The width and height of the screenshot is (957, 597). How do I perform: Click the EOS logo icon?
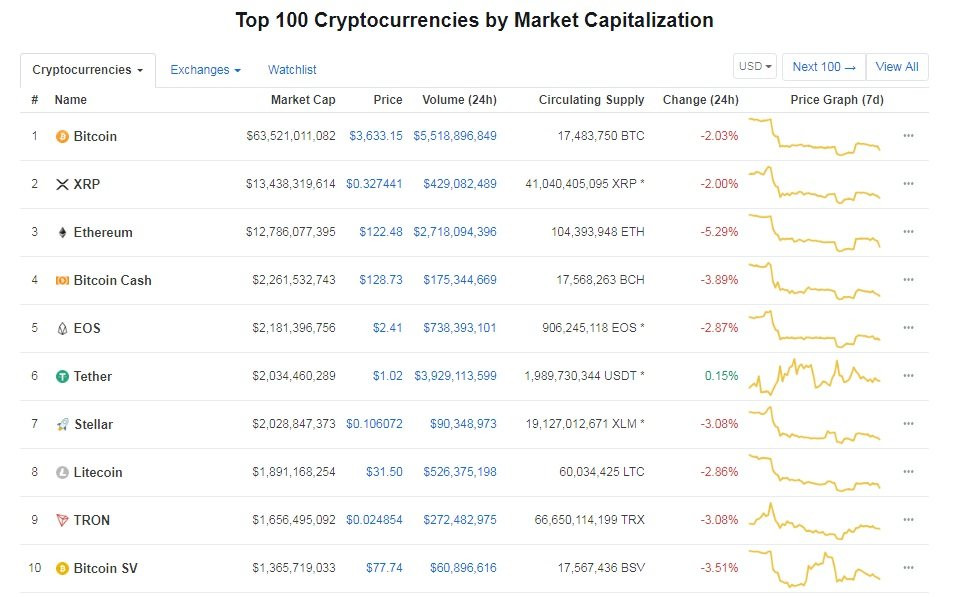tap(62, 329)
